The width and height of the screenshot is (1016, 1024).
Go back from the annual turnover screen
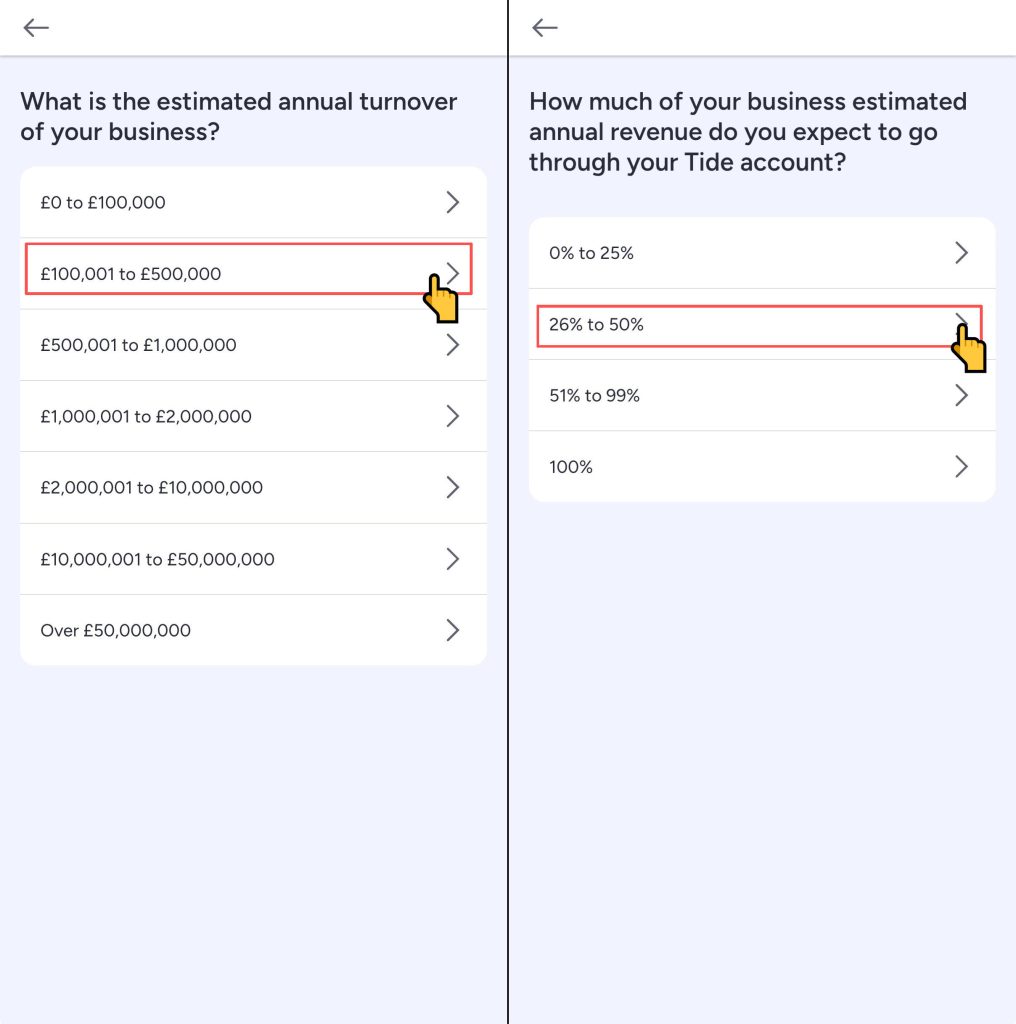(36, 28)
